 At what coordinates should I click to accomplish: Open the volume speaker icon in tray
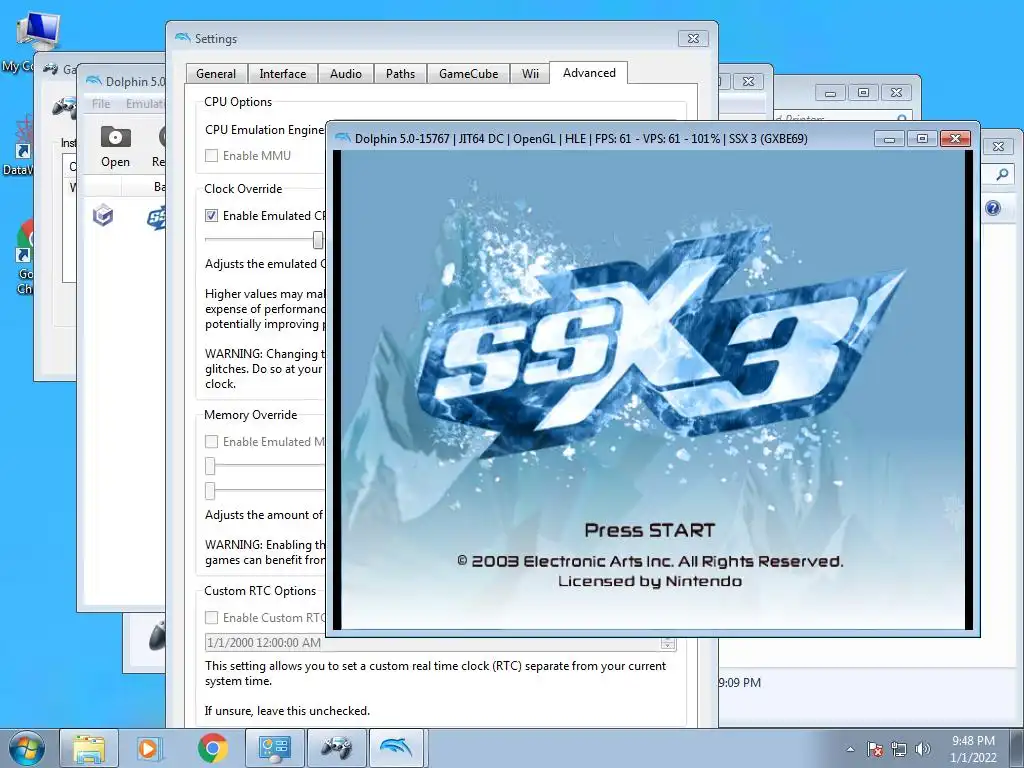923,749
